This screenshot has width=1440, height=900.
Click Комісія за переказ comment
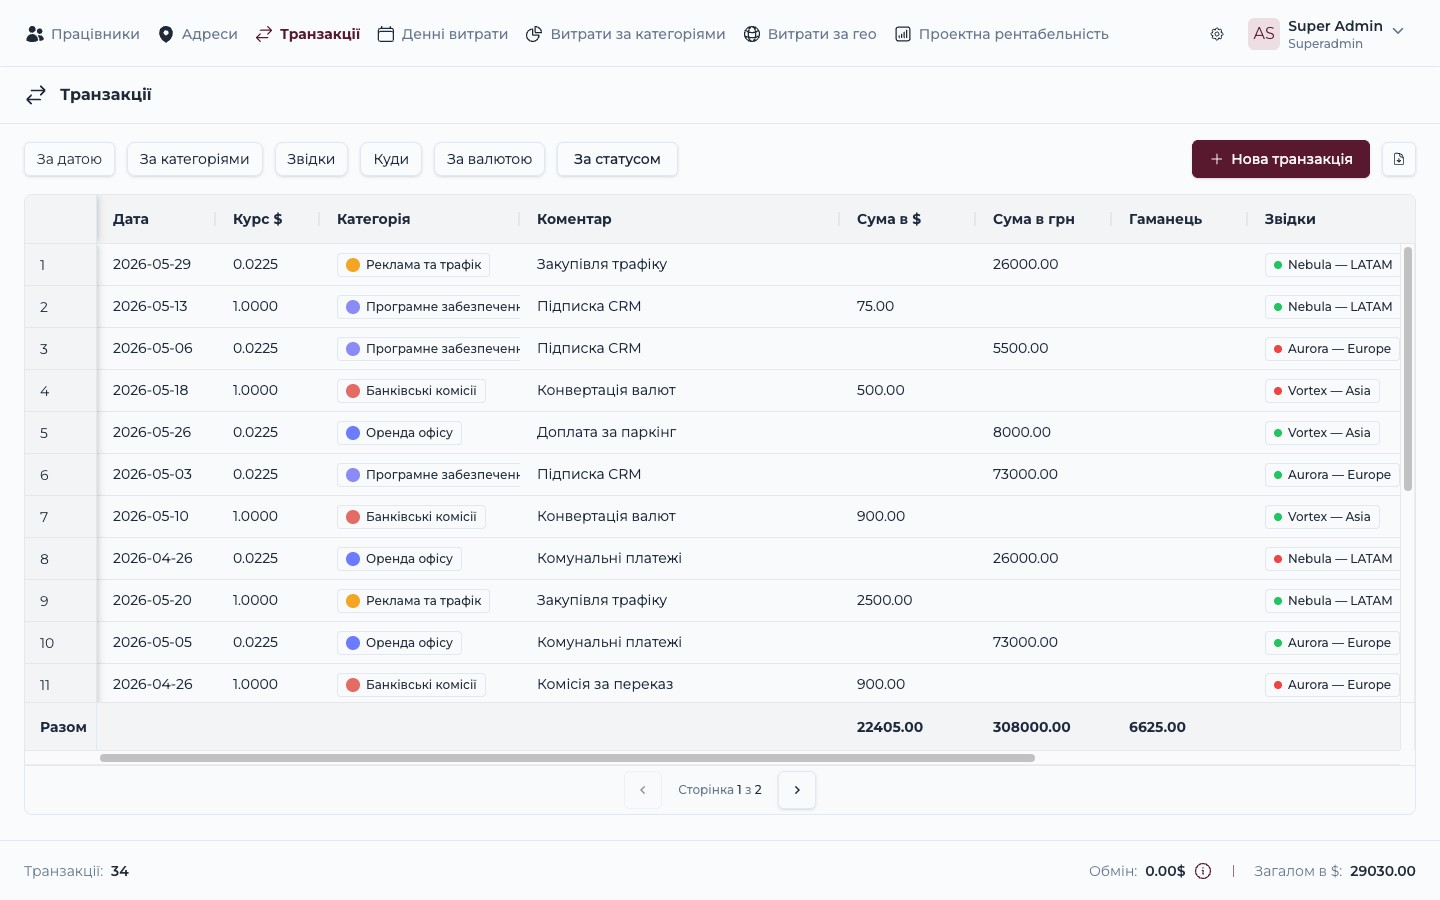605,684
